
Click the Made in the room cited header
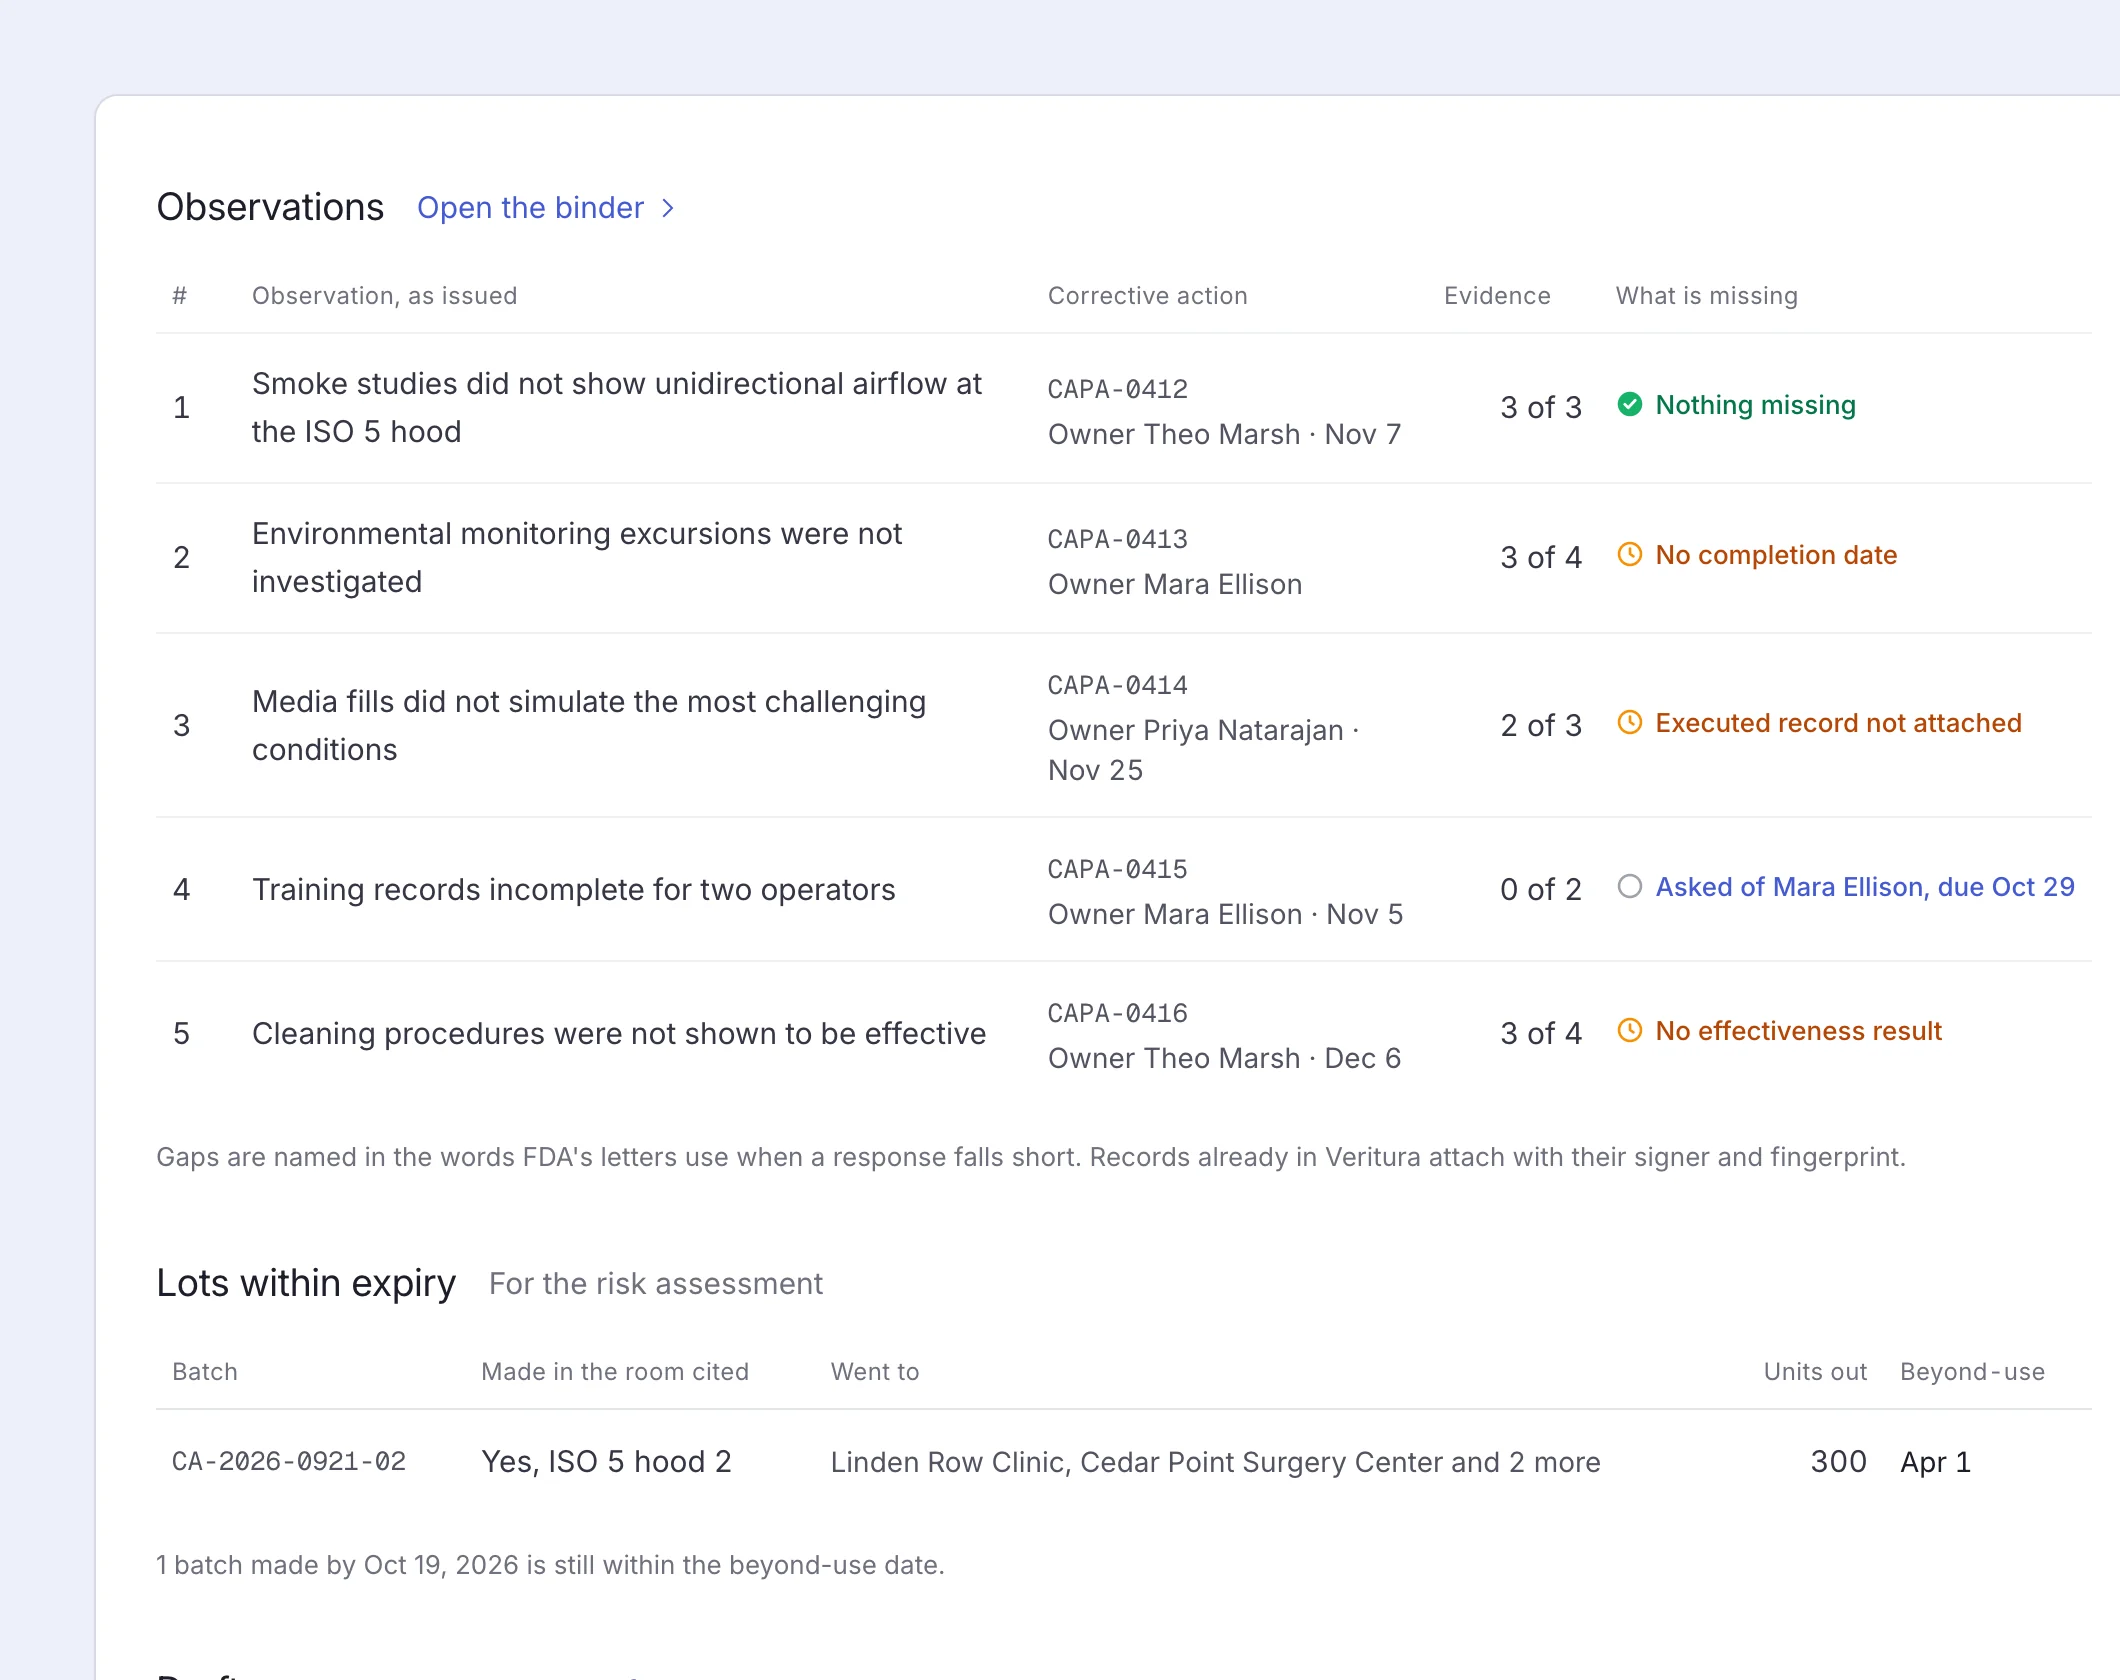click(x=615, y=1372)
